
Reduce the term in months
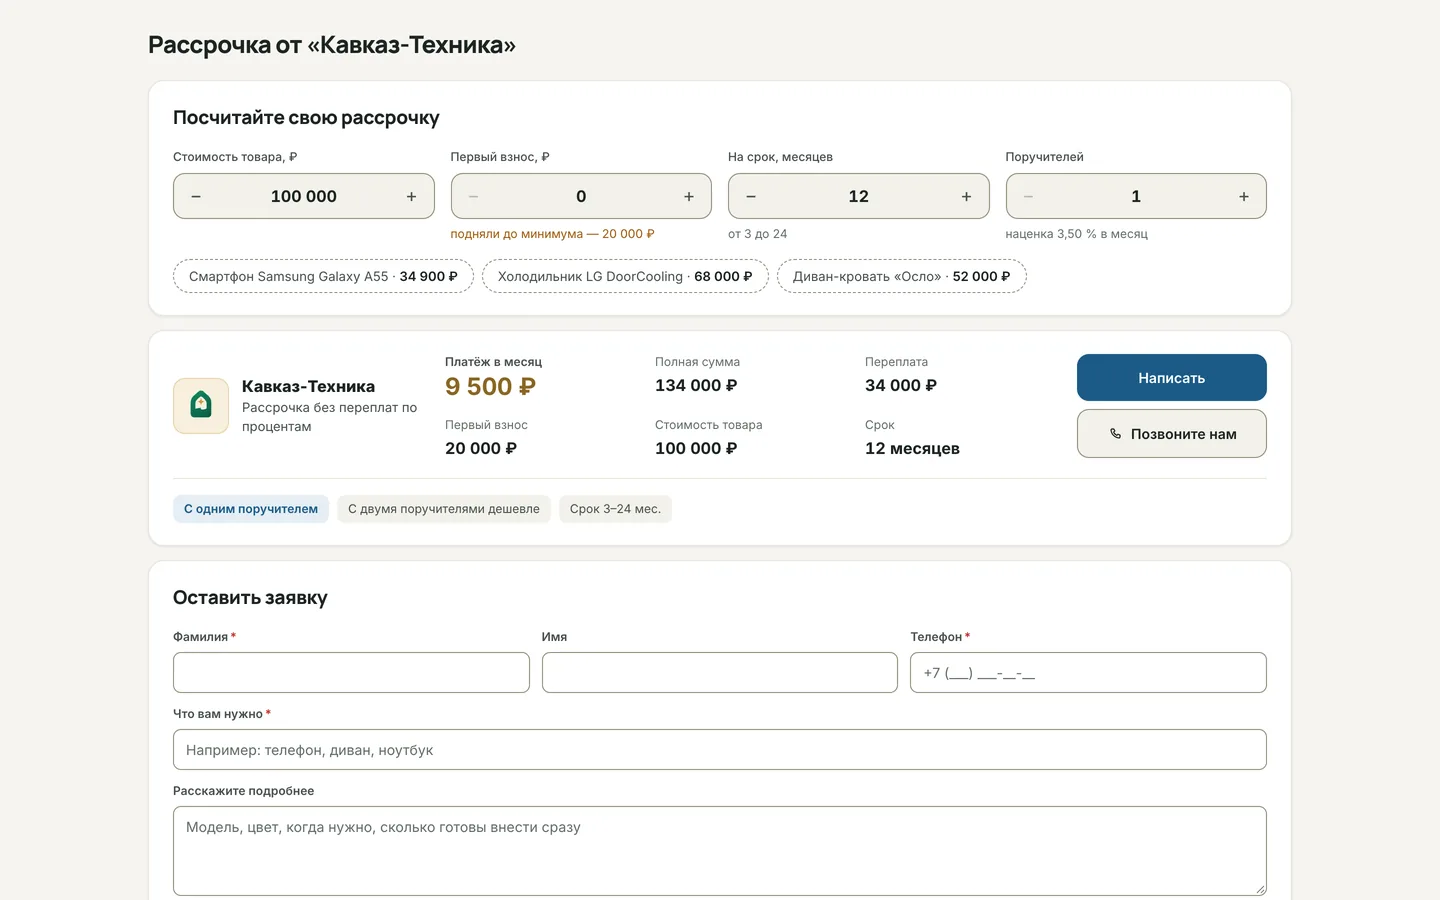click(x=751, y=197)
